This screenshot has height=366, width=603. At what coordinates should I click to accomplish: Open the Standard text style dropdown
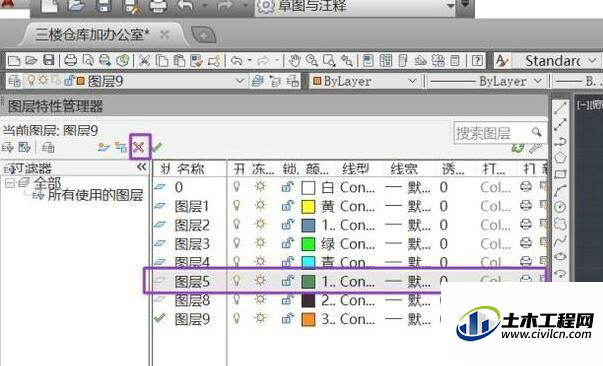[593, 60]
